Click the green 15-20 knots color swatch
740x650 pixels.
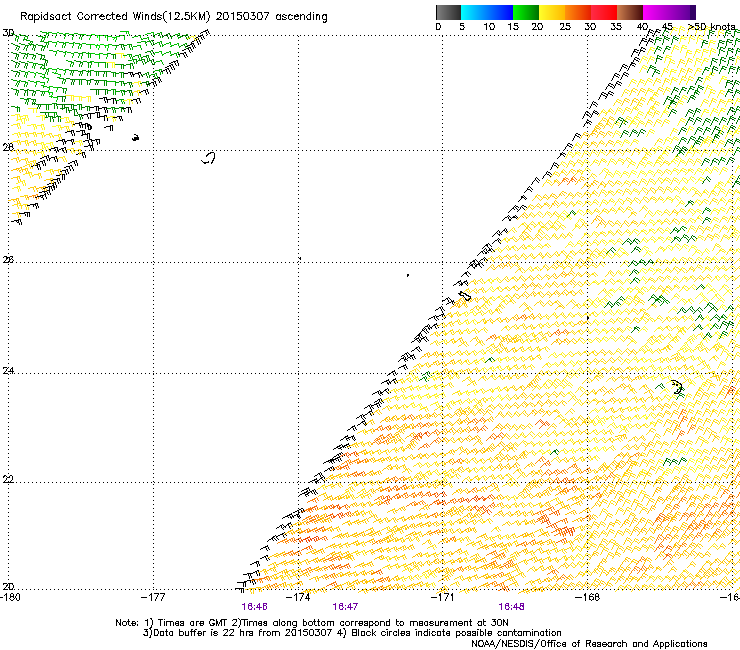tap(526, 12)
